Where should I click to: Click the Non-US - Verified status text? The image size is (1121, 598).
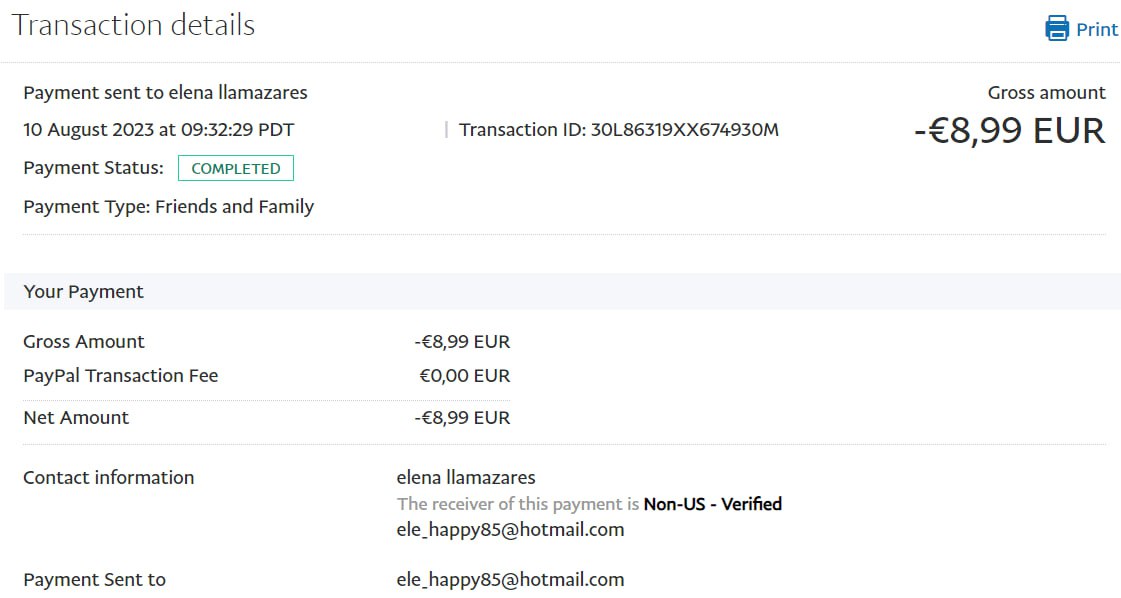tap(712, 504)
